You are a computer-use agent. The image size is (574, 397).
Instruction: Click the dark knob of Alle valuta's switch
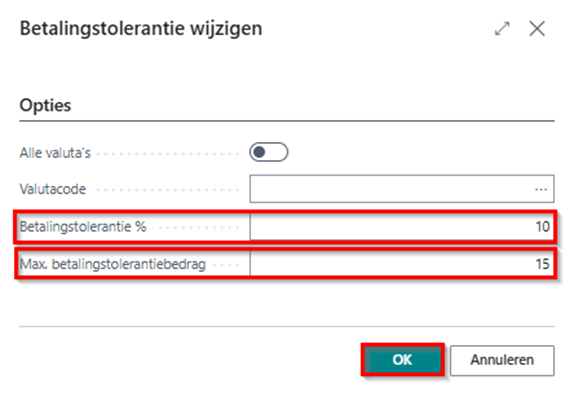[x=259, y=152]
